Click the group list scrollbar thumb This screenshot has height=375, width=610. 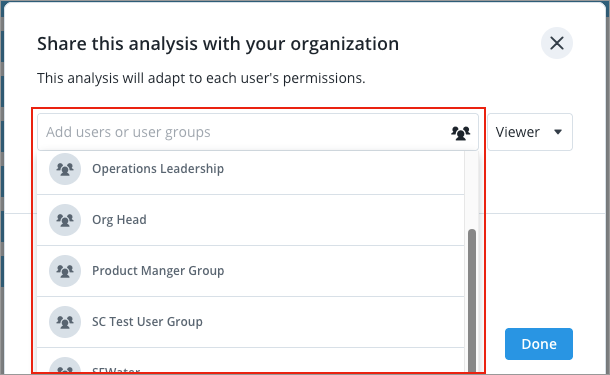[x=472, y=301]
